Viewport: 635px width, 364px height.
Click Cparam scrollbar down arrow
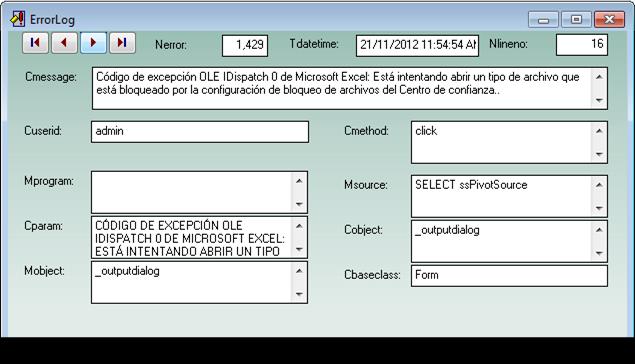[299, 249]
